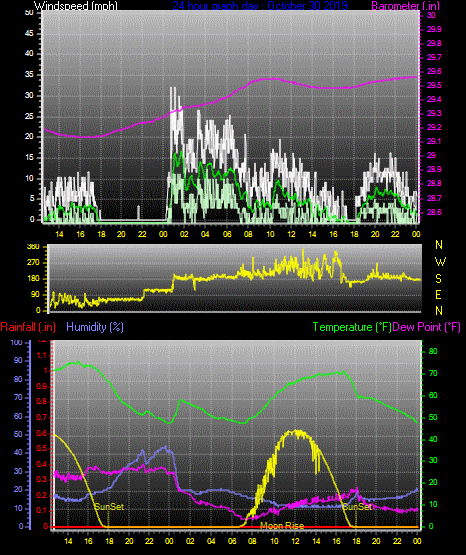Click the '25' windspeed axis value
This screenshot has height=555, width=466.
pyautogui.click(x=29, y=116)
